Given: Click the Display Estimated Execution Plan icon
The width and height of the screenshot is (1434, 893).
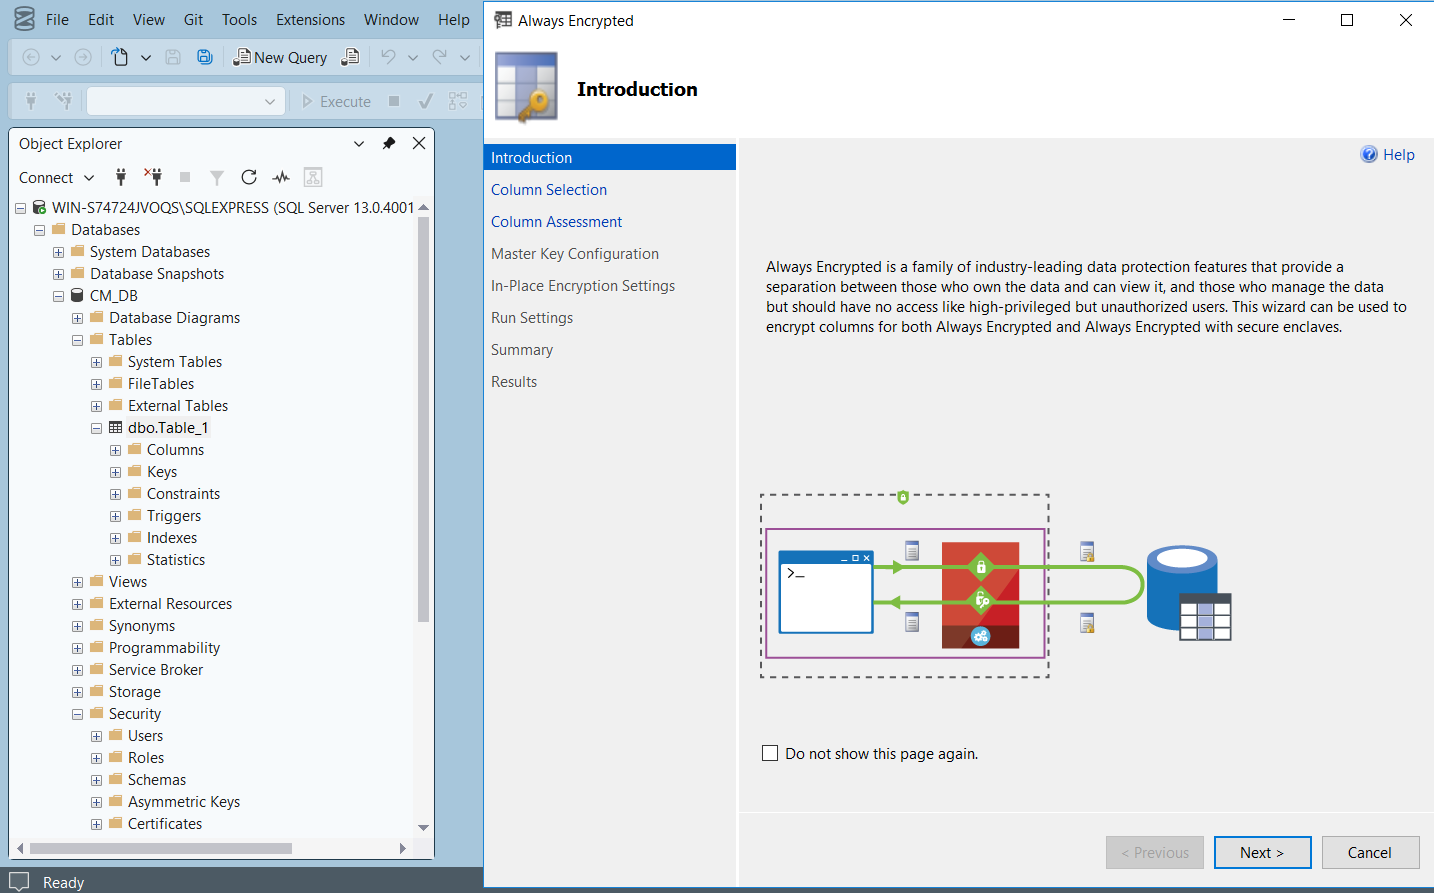Looking at the screenshot, I should [x=458, y=101].
